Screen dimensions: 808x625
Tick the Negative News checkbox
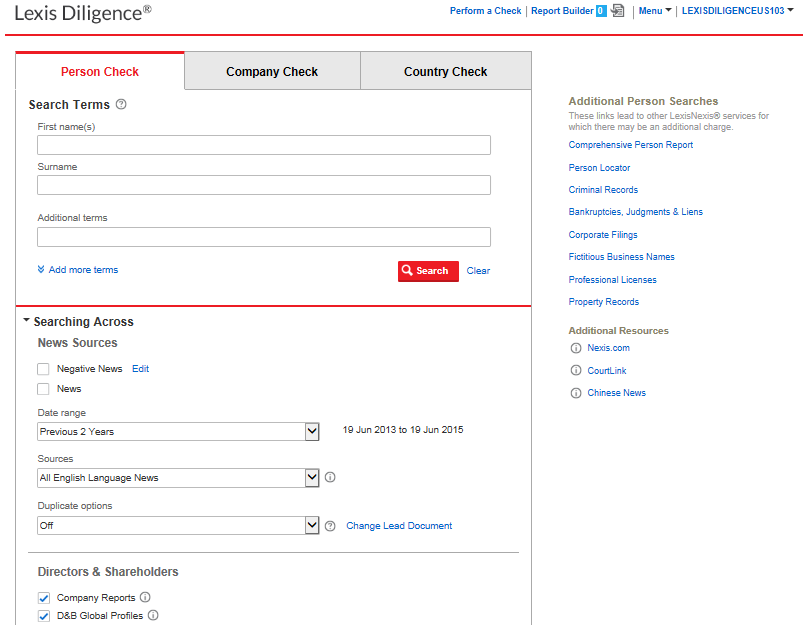tap(43, 369)
